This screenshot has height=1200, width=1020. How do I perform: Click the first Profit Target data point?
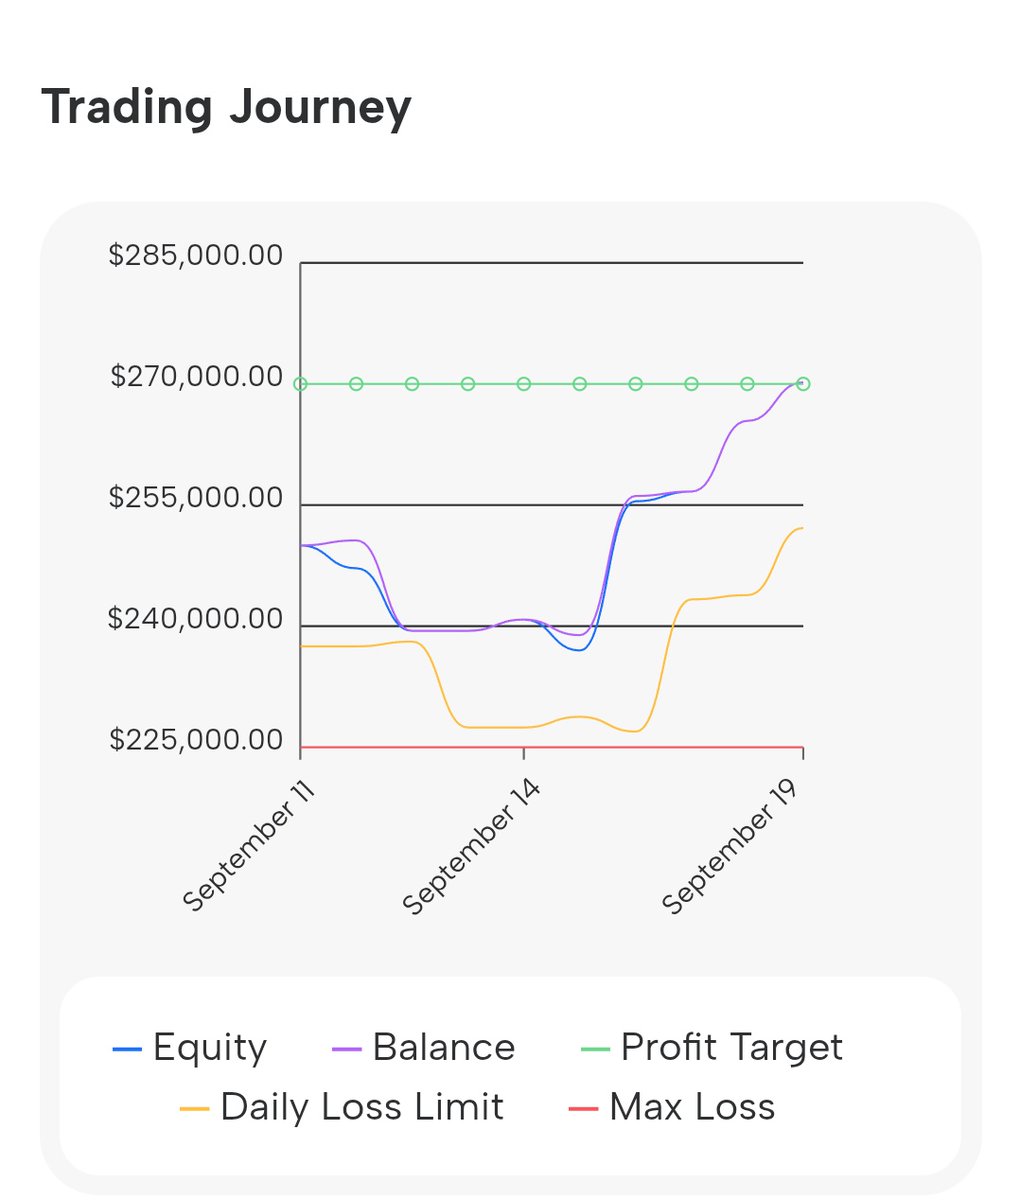pos(300,384)
